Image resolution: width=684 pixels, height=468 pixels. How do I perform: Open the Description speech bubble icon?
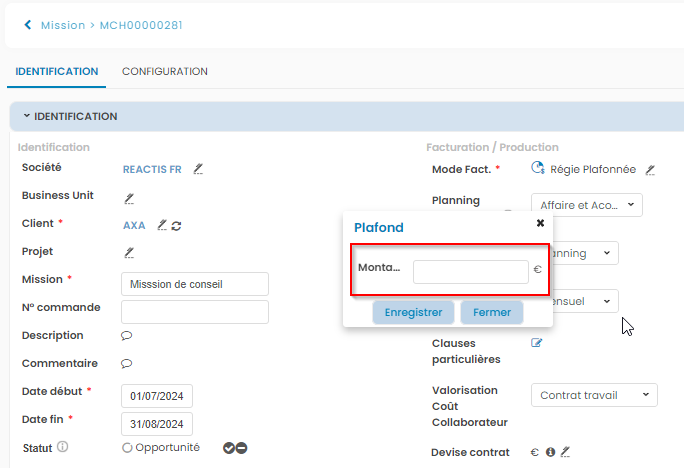click(127, 336)
